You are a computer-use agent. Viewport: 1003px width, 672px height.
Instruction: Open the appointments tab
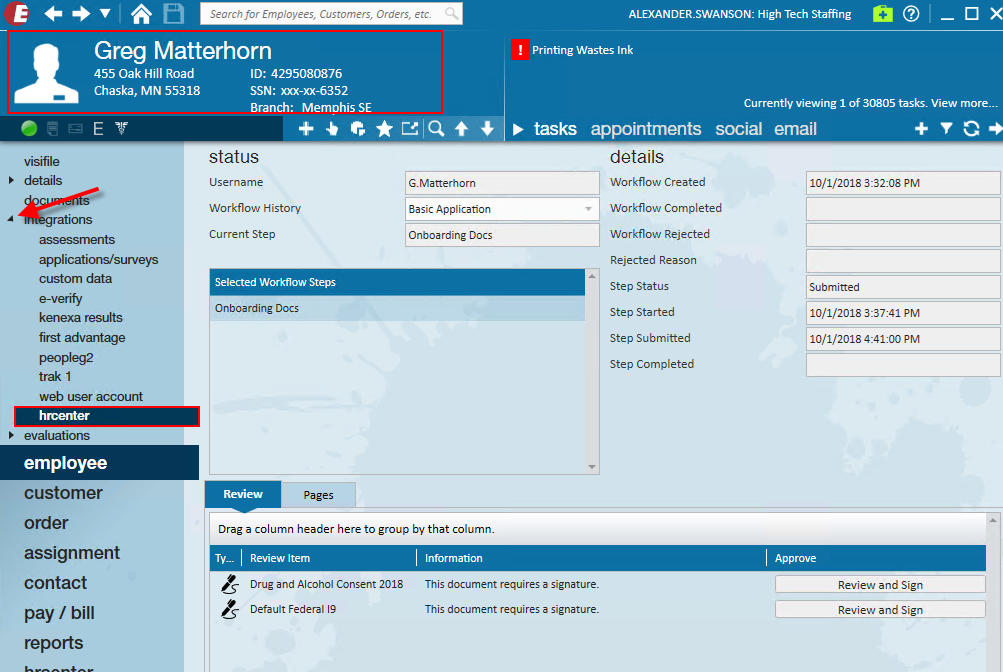point(645,129)
